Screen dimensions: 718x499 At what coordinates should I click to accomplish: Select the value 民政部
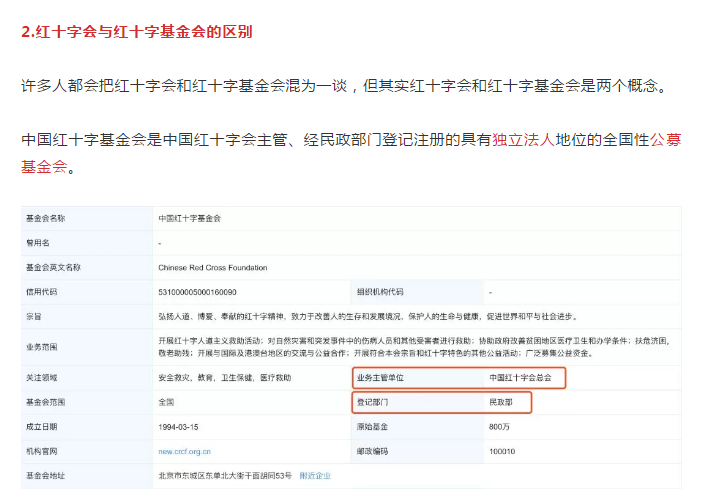pyautogui.click(x=500, y=402)
